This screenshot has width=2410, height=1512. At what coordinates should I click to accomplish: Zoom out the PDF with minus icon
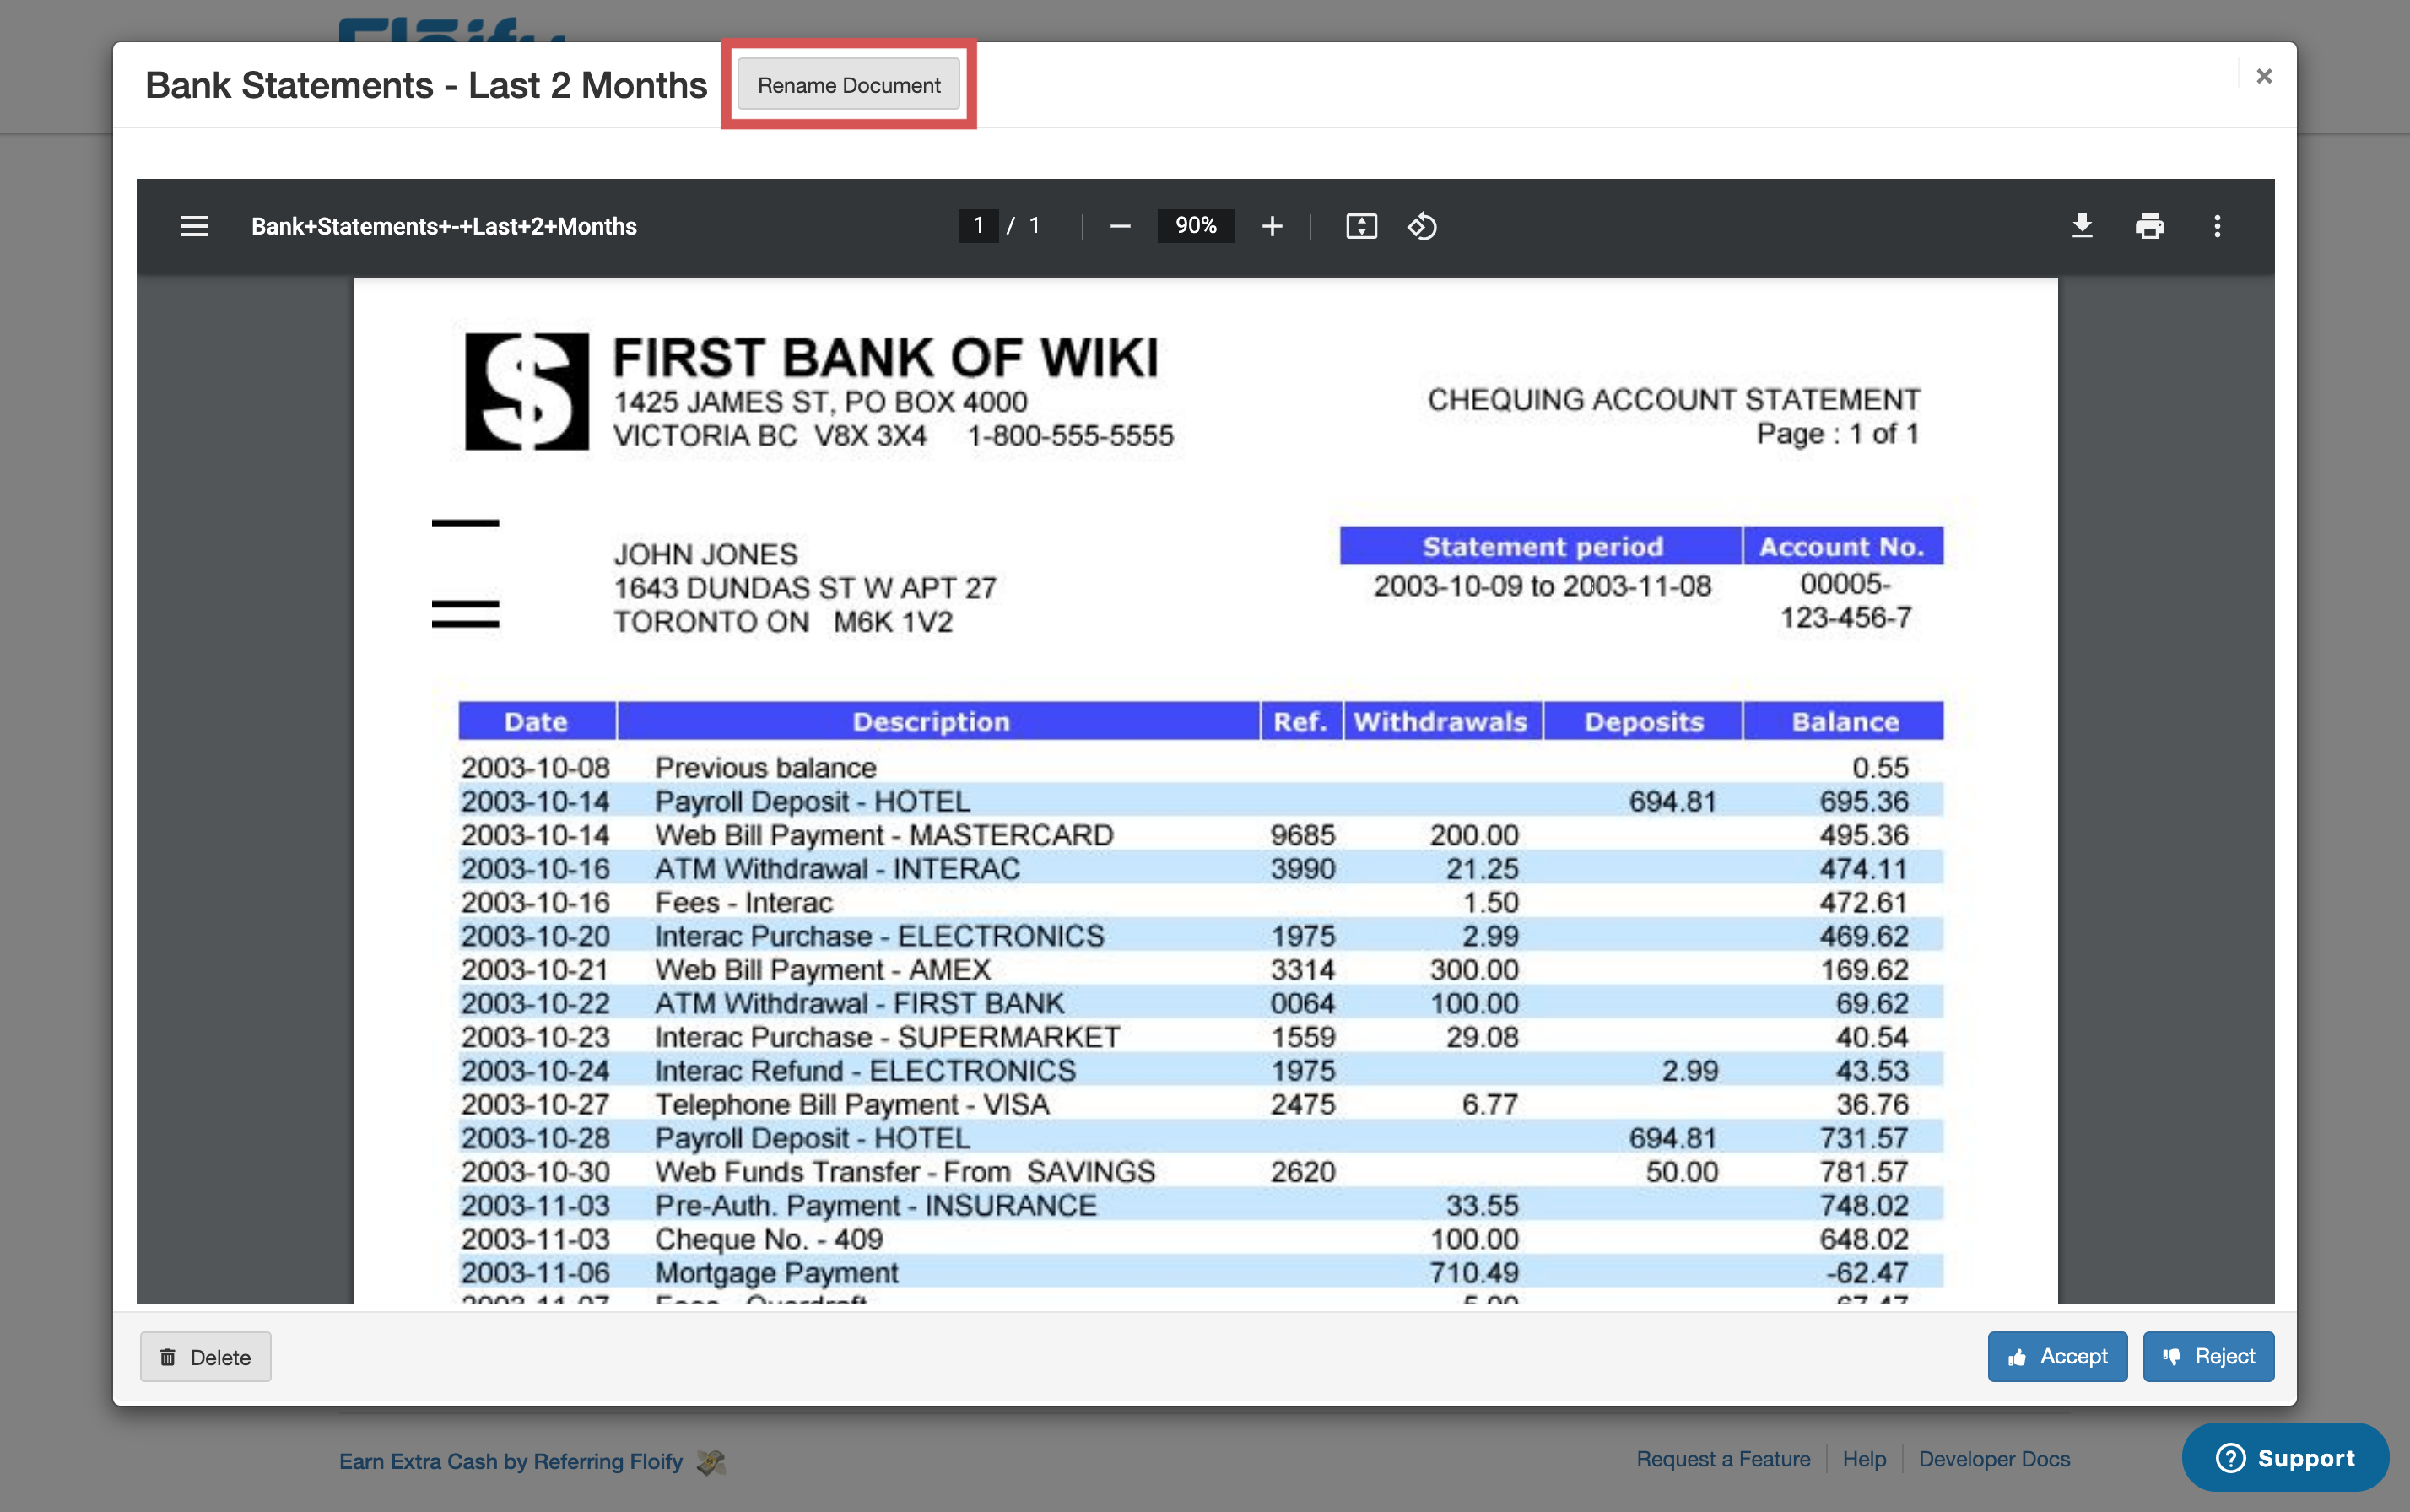1120,226
